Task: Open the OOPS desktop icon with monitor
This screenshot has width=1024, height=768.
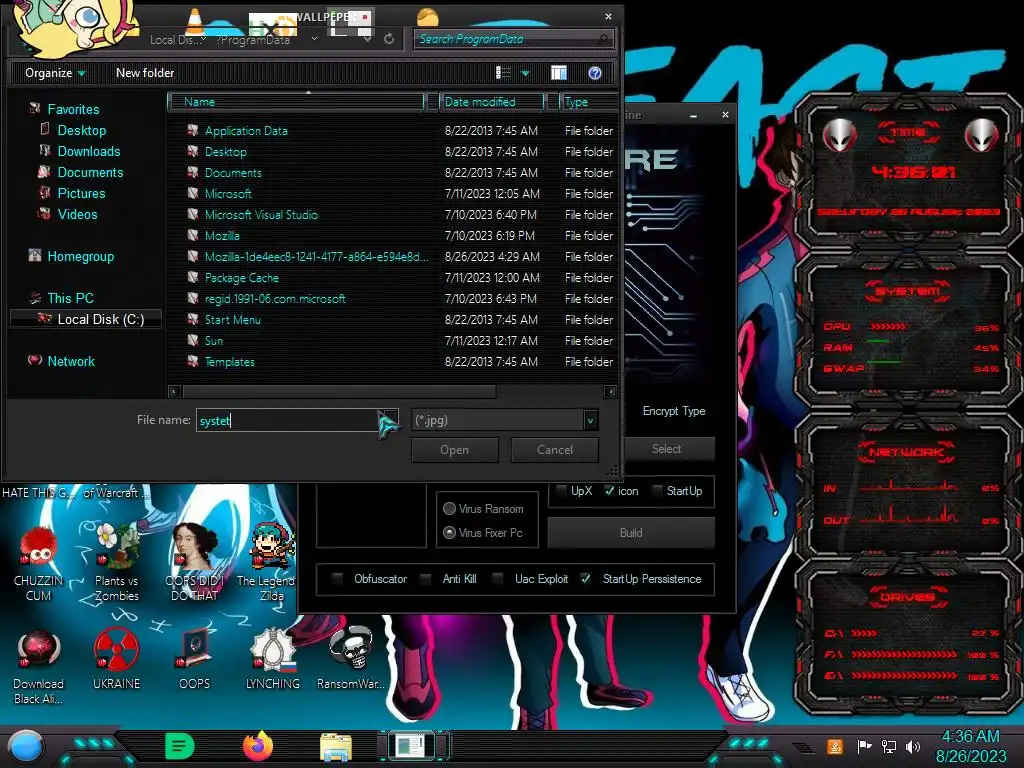Action: pyautogui.click(x=195, y=658)
